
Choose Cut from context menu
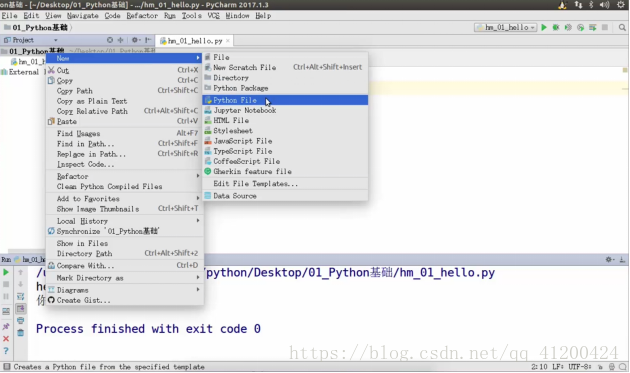[x=125, y=70]
